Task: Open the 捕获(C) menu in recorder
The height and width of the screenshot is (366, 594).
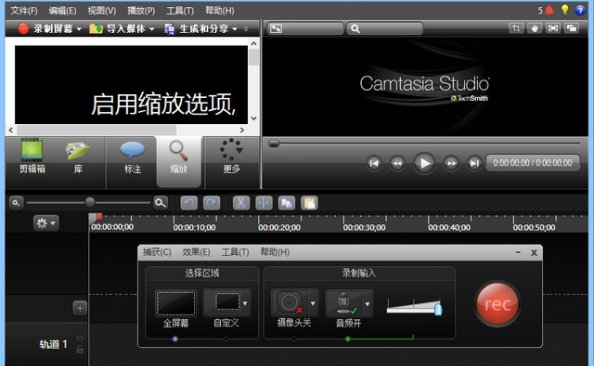Action: (157, 252)
